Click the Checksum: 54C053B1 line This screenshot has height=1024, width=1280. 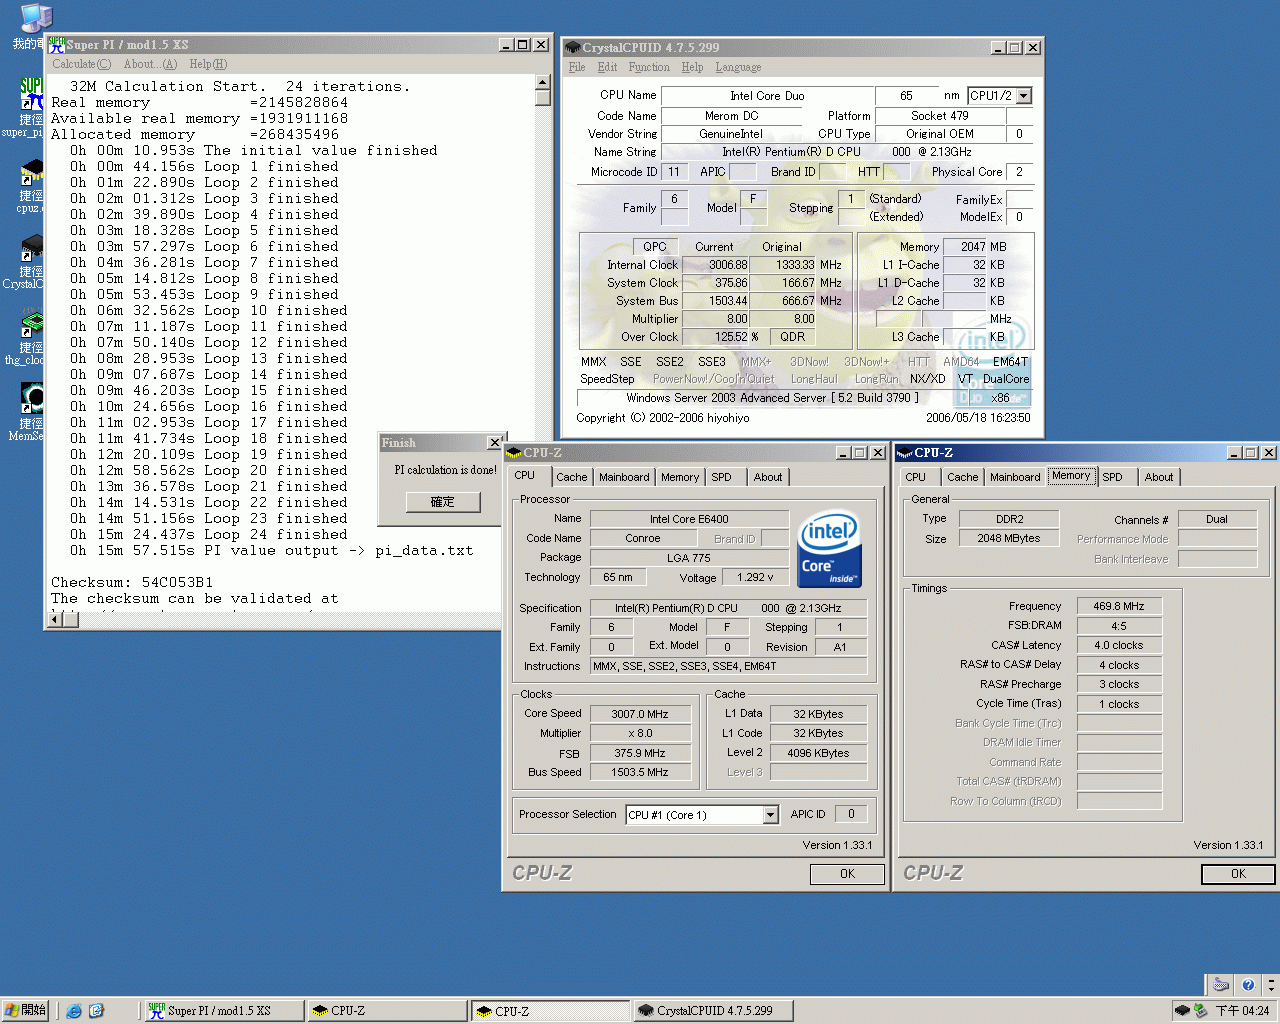132,582
